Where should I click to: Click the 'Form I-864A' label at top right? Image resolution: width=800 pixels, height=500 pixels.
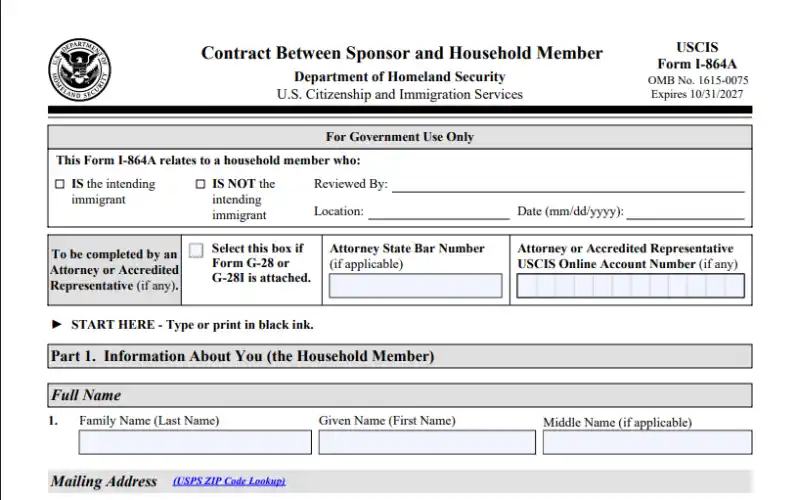pyautogui.click(x=697, y=64)
